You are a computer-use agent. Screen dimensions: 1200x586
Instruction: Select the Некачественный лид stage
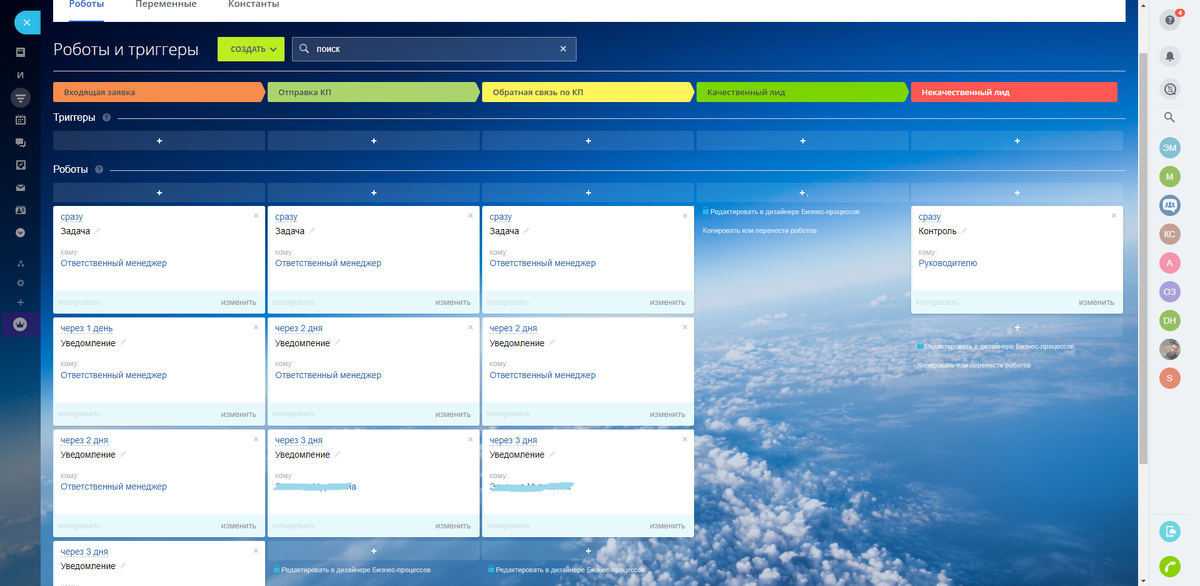click(x=1014, y=92)
